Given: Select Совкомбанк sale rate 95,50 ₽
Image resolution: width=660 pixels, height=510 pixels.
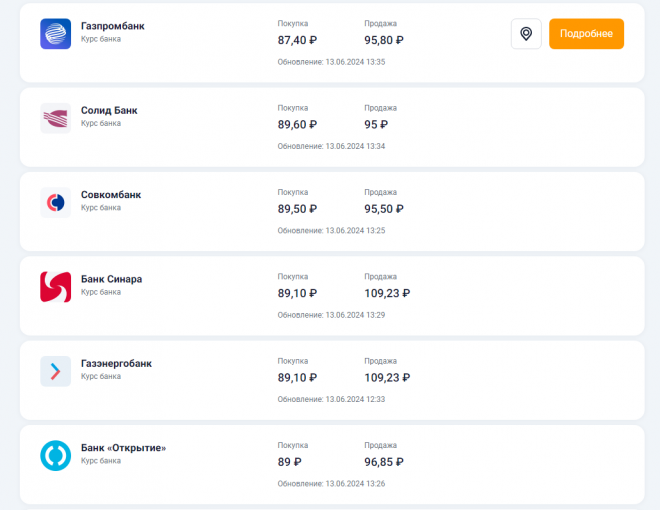Looking at the screenshot, I should (x=384, y=209).
